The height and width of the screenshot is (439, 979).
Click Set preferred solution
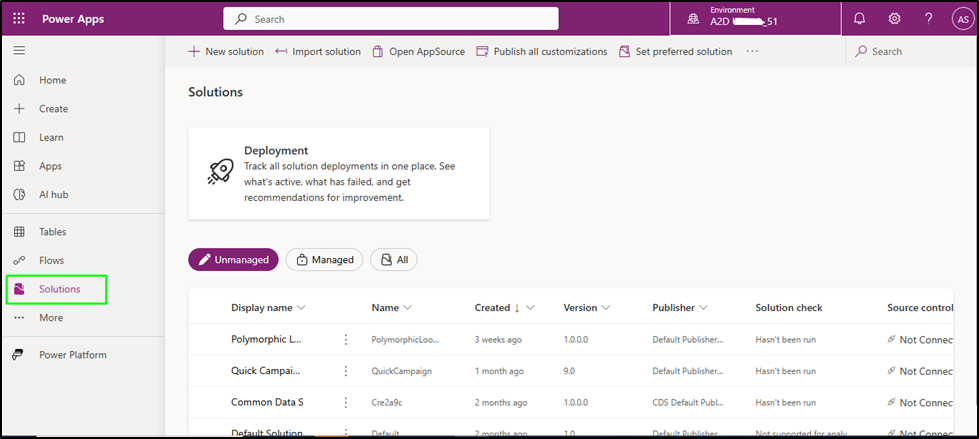676,52
